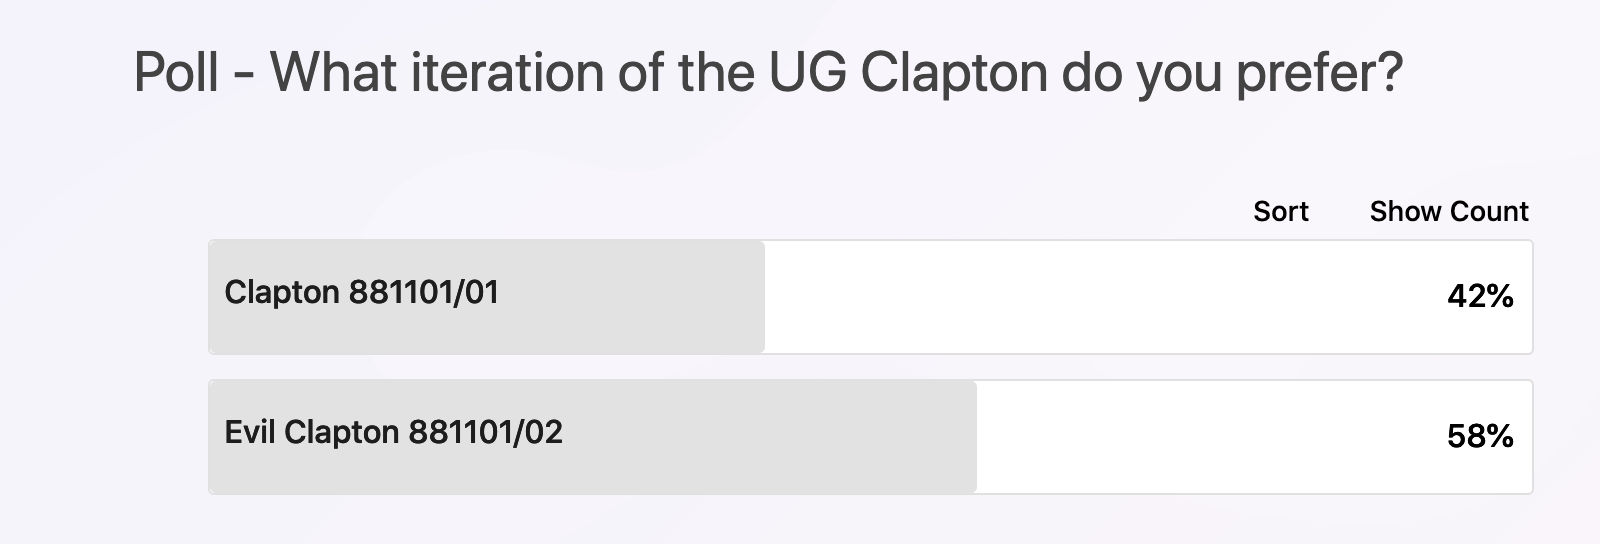This screenshot has width=1600, height=544.
Task: Click the 42% result value
Action: click(x=1480, y=296)
